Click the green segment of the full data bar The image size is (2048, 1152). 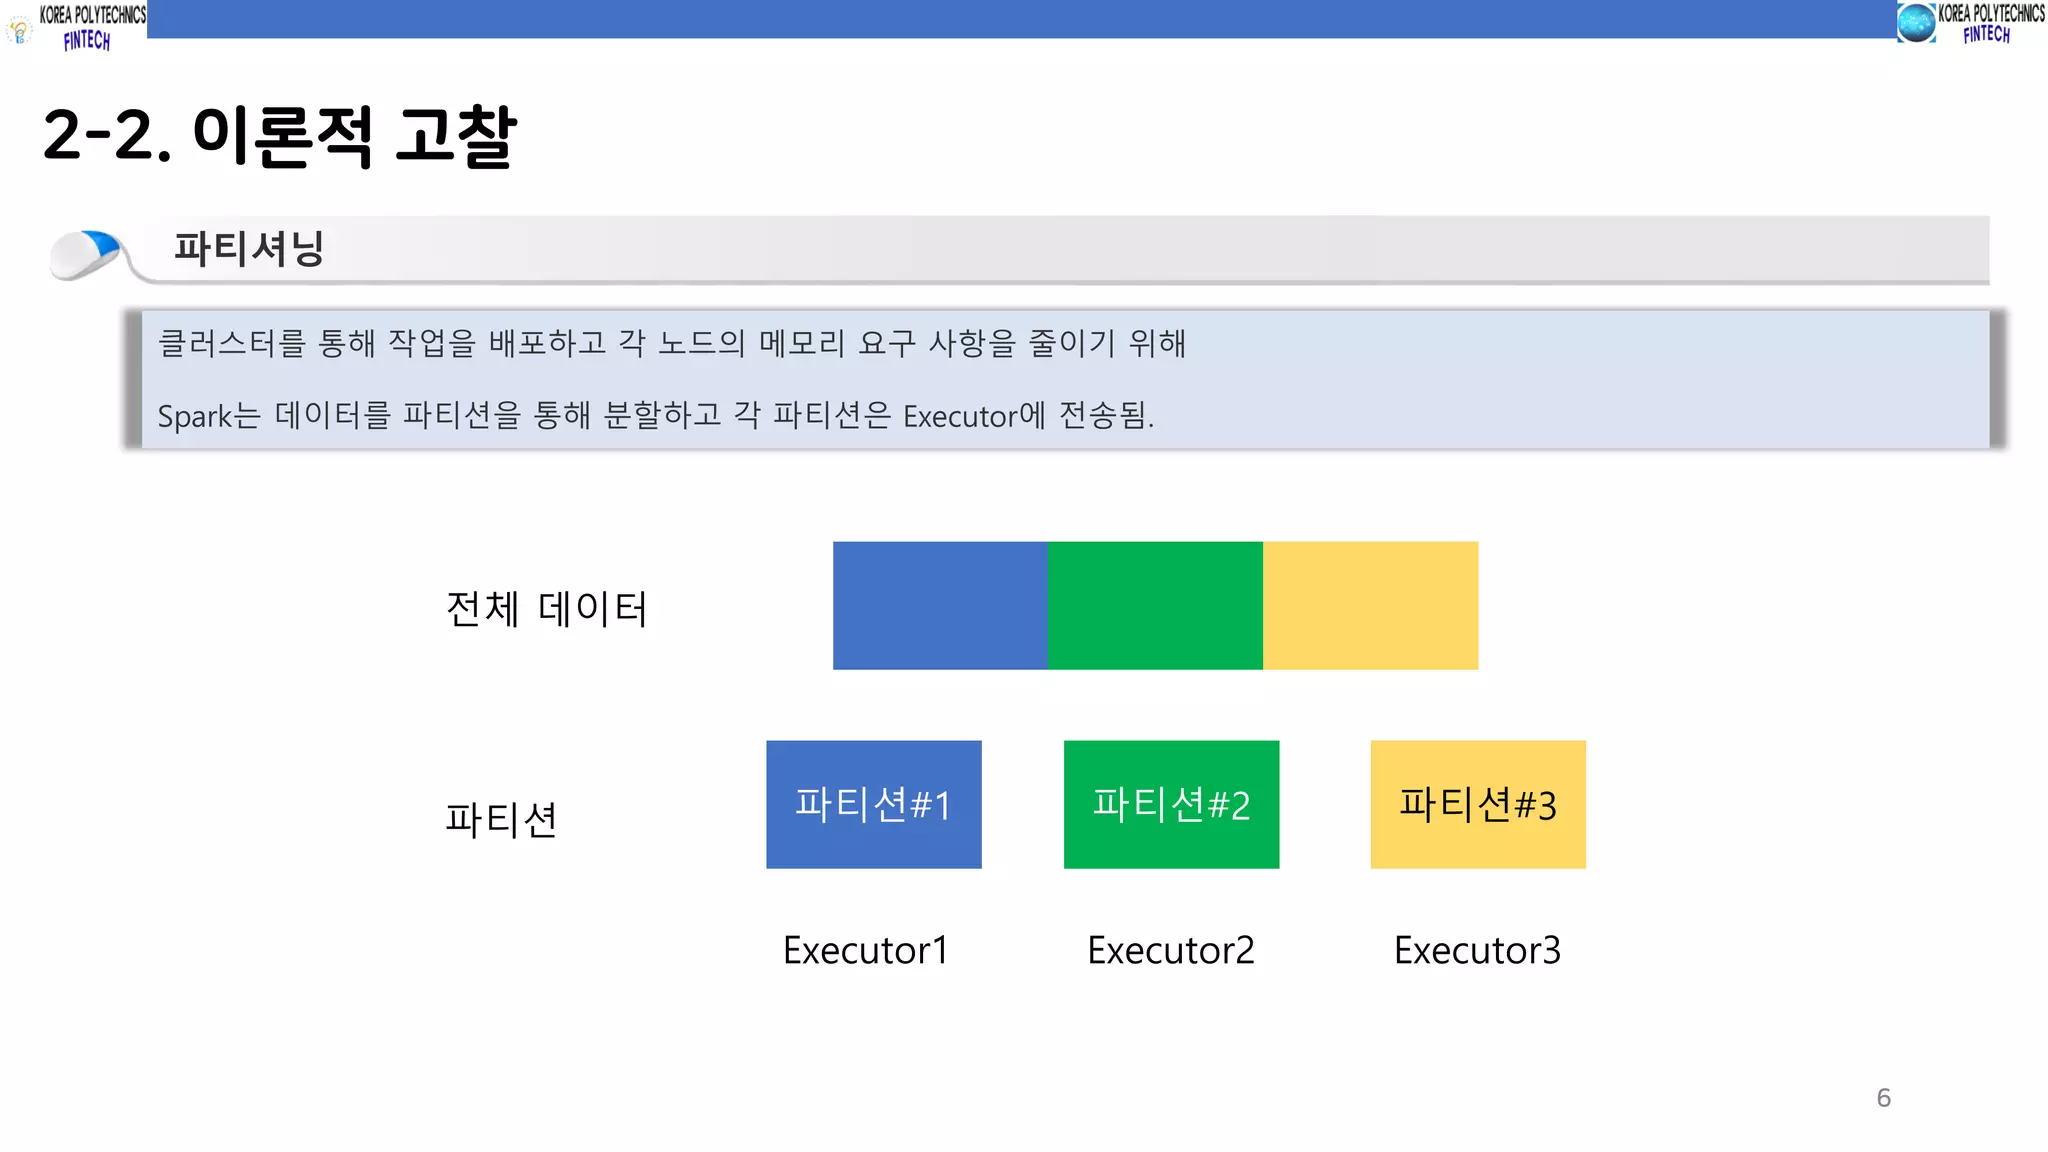pos(1154,605)
